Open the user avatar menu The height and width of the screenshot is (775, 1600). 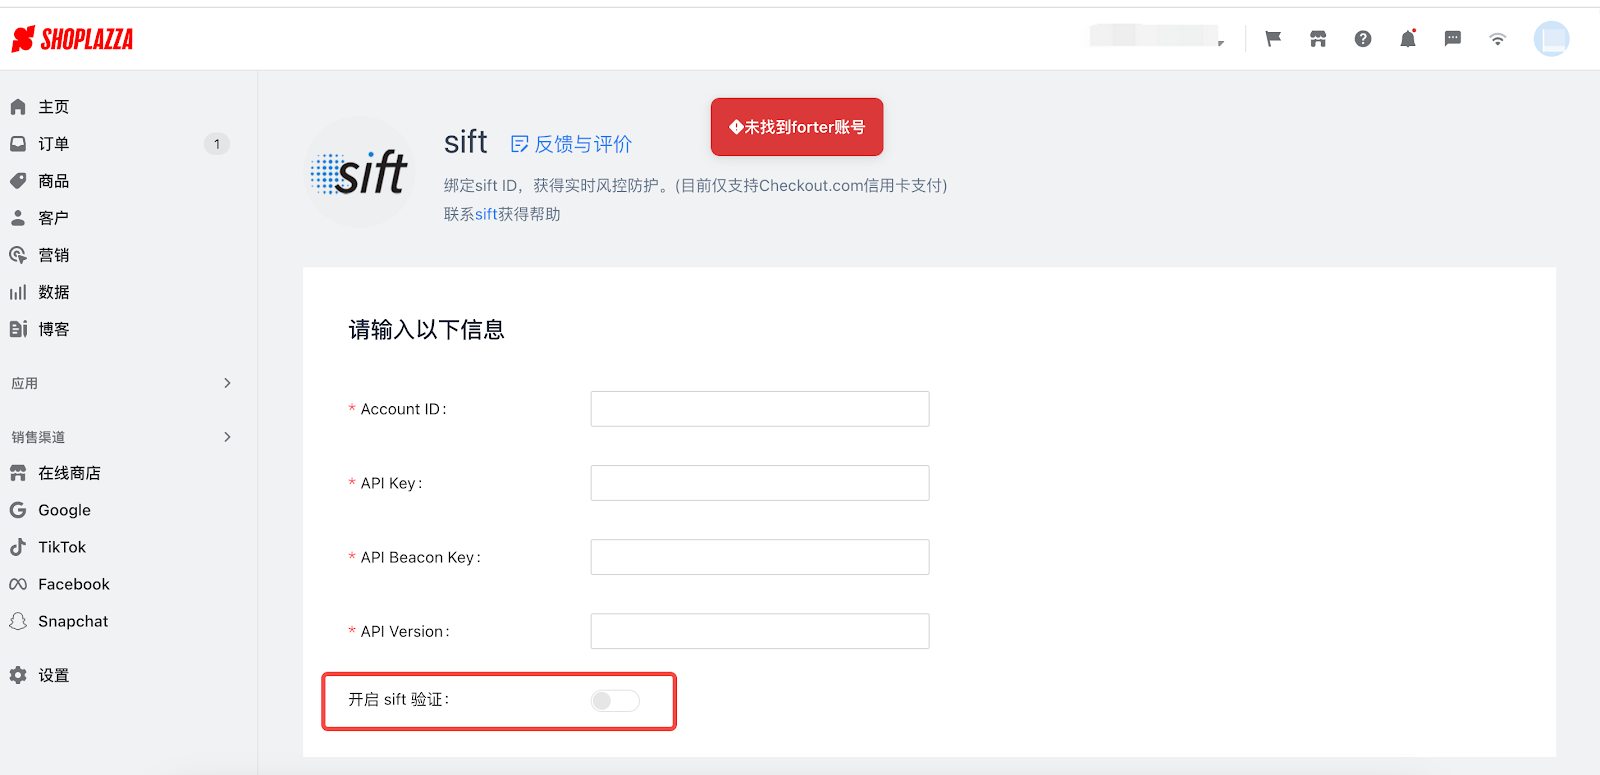click(x=1551, y=39)
